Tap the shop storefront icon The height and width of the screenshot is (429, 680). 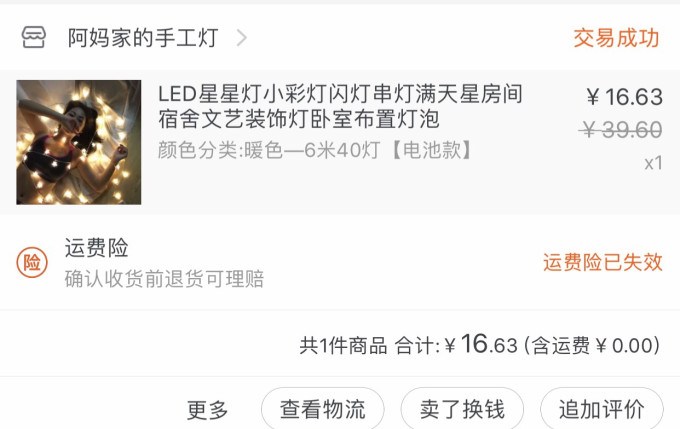(34, 38)
